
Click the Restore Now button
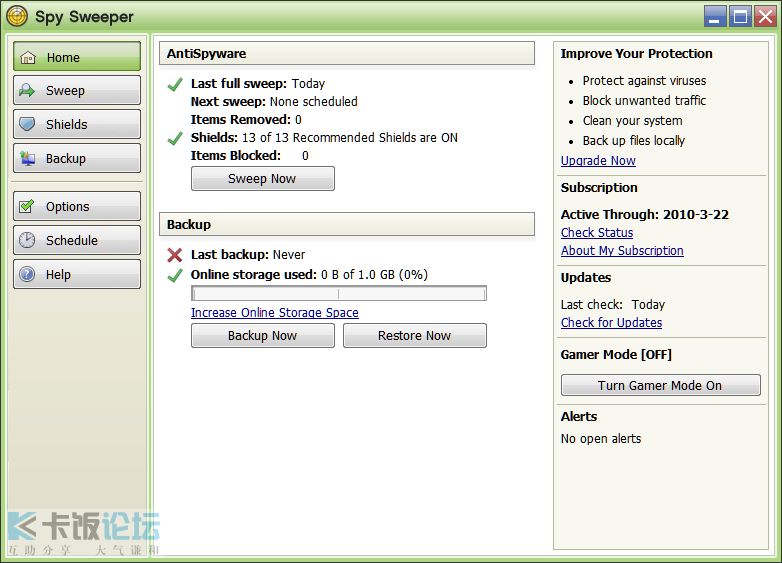(x=415, y=336)
